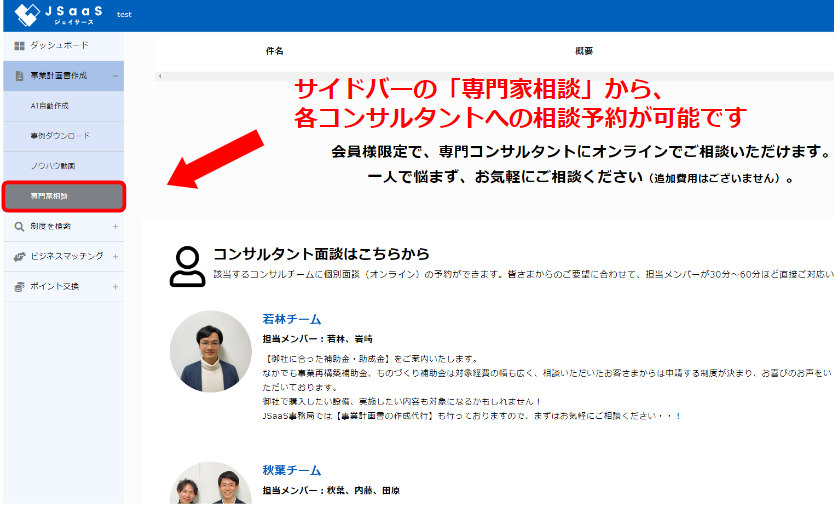Image resolution: width=834 pixels, height=506 pixels.
Task: Click the person silhouette icon beside コンサルタント面談
Action: click(x=187, y=267)
